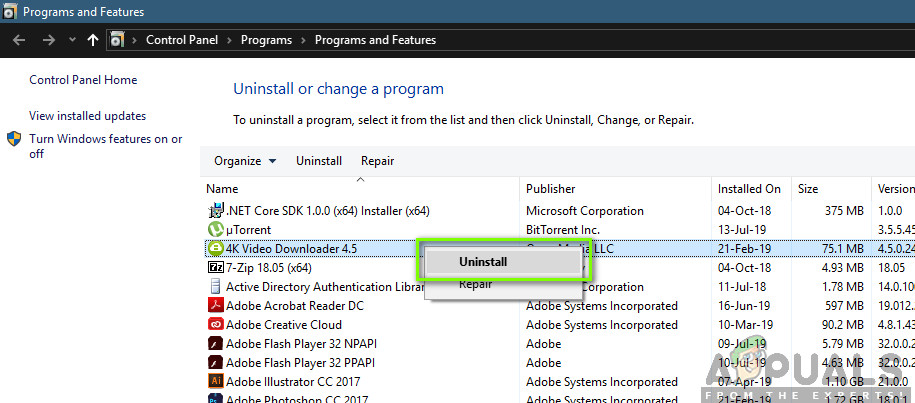This screenshot has width=915, height=403.
Task: Open Control Panel Home link
Action: click(83, 80)
